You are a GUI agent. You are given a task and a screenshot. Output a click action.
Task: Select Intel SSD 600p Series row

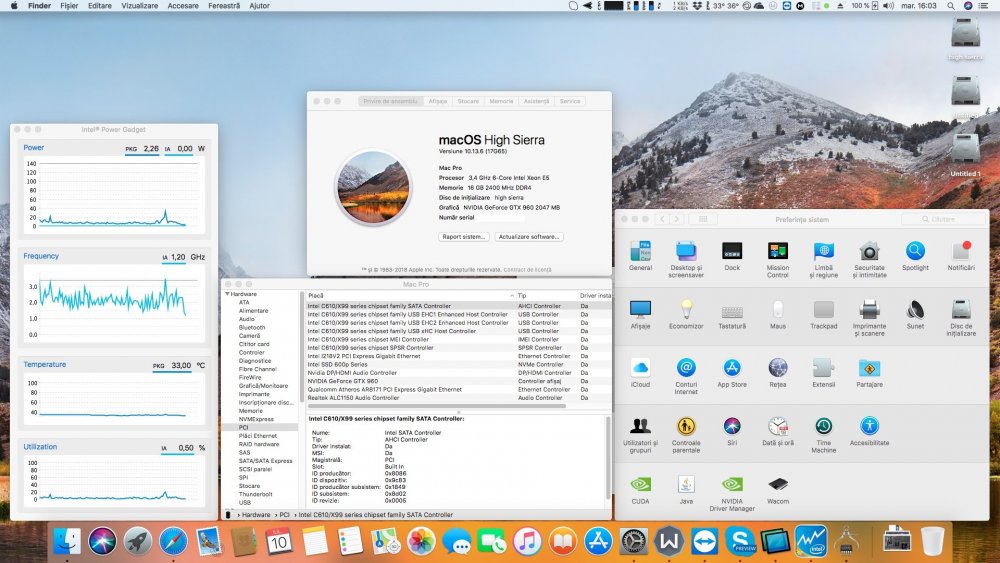coord(459,364)
